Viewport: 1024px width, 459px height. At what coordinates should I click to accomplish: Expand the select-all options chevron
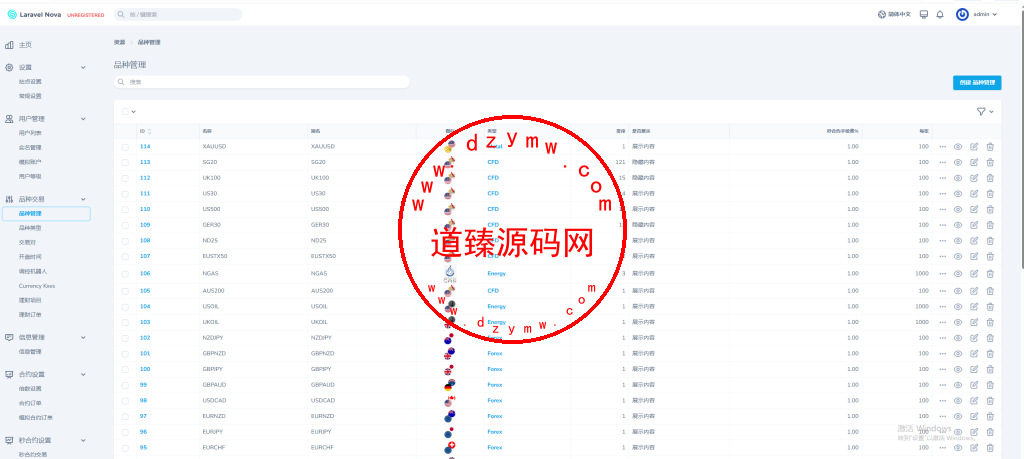tap(134, 112)
